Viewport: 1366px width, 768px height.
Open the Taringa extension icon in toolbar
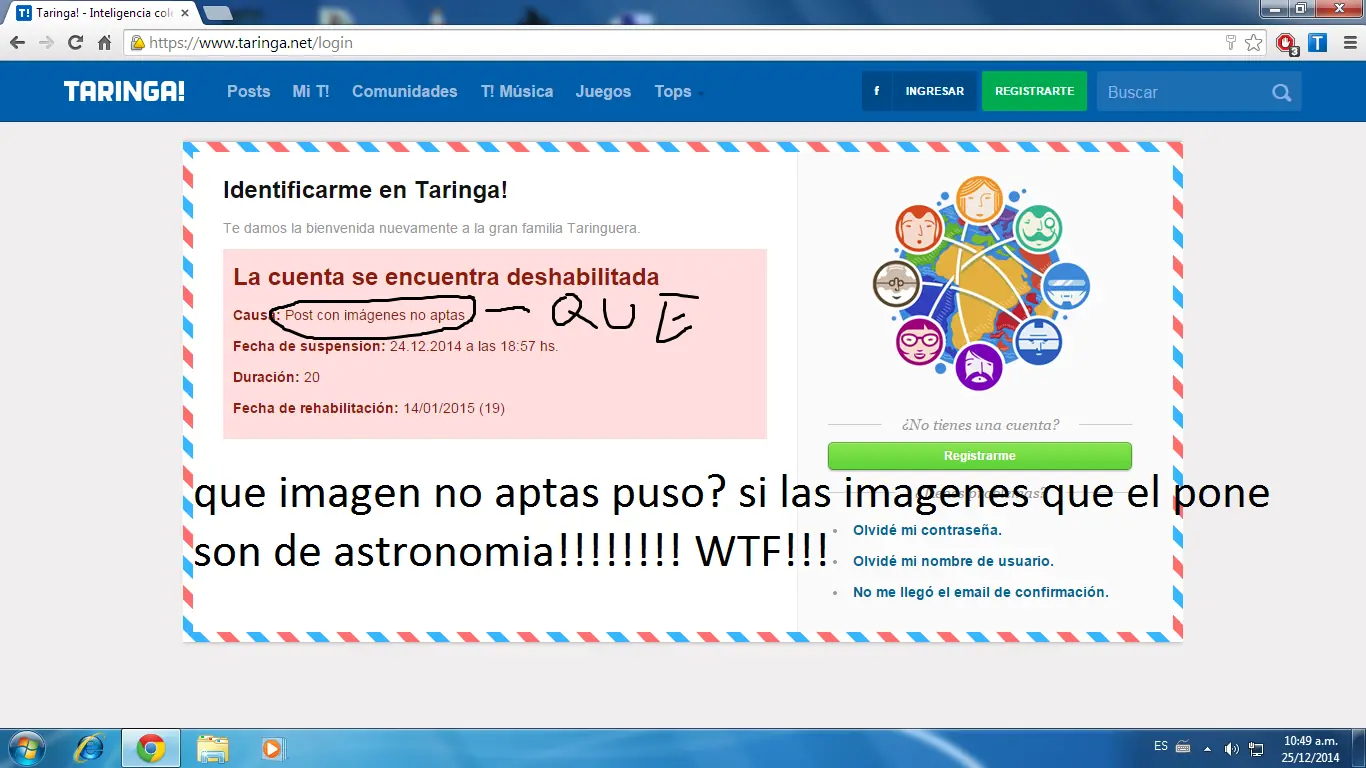coord(1318,43)
